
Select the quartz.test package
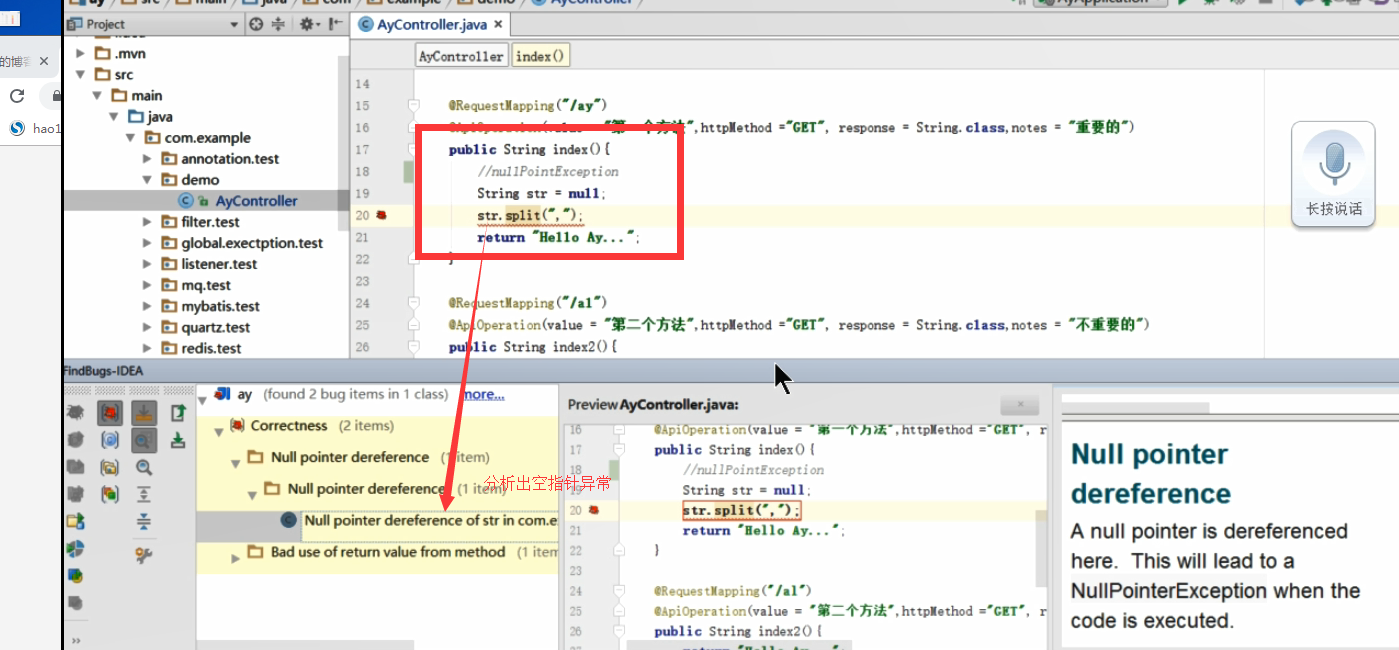[x=215, y=327]
